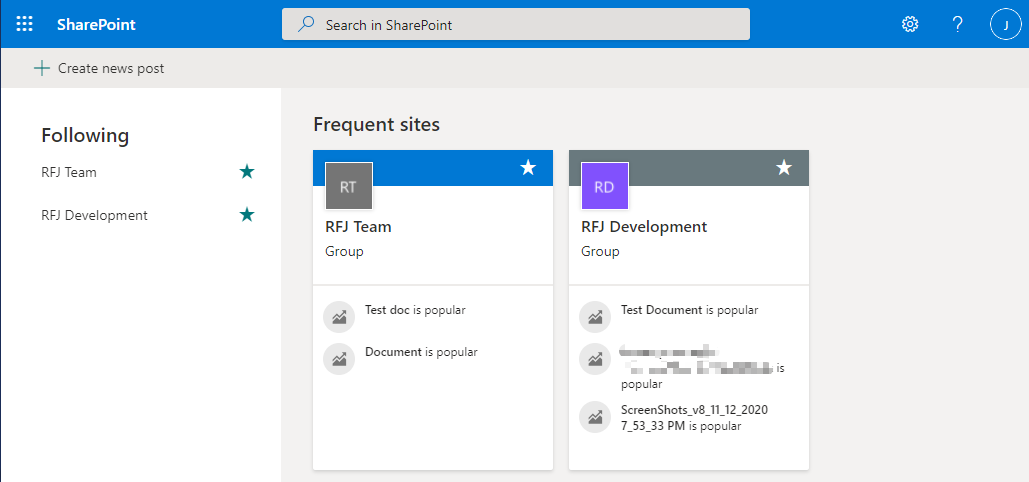Click trending icon beside Test Document
Viewport: 1029px width, 482px height.
(x=595, y=317)
